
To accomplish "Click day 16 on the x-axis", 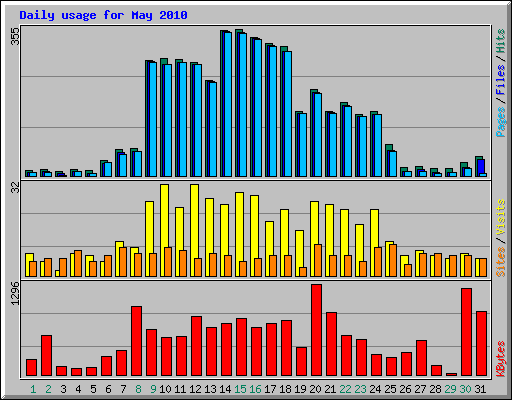I will [255, 389].
